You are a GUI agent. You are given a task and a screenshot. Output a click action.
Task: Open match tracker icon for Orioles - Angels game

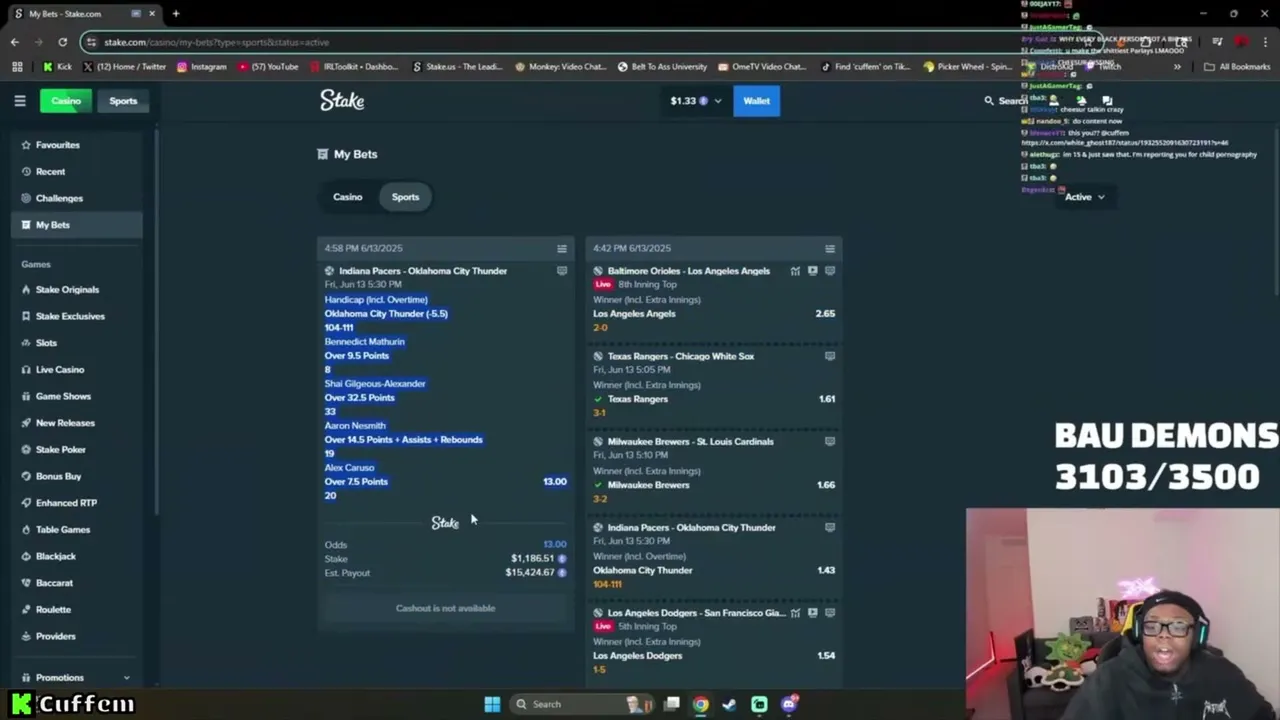pos(830,271)
